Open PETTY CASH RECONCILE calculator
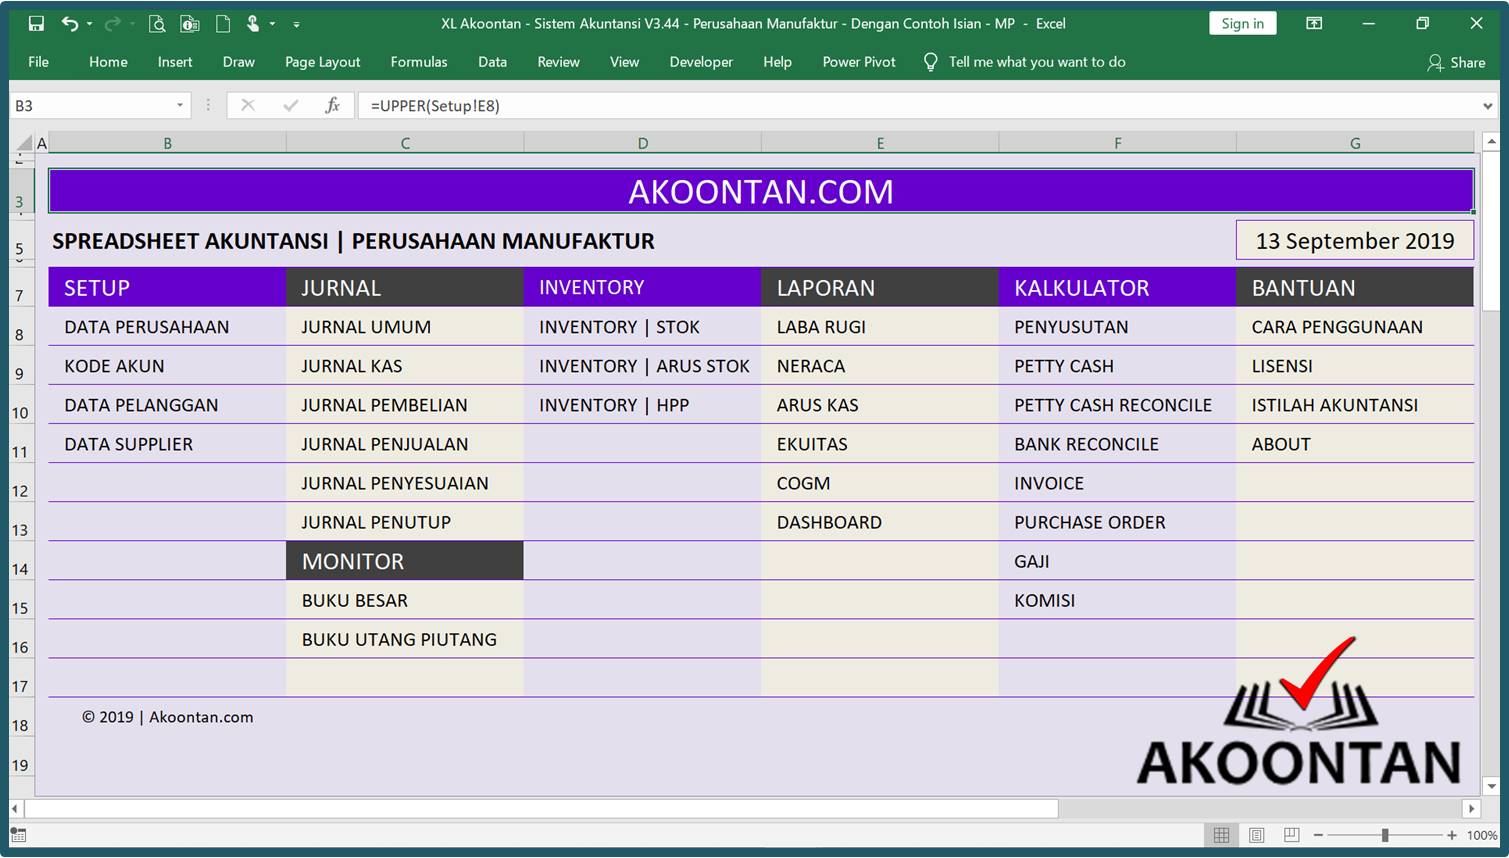The image size is (1509, 858). 1113,405
